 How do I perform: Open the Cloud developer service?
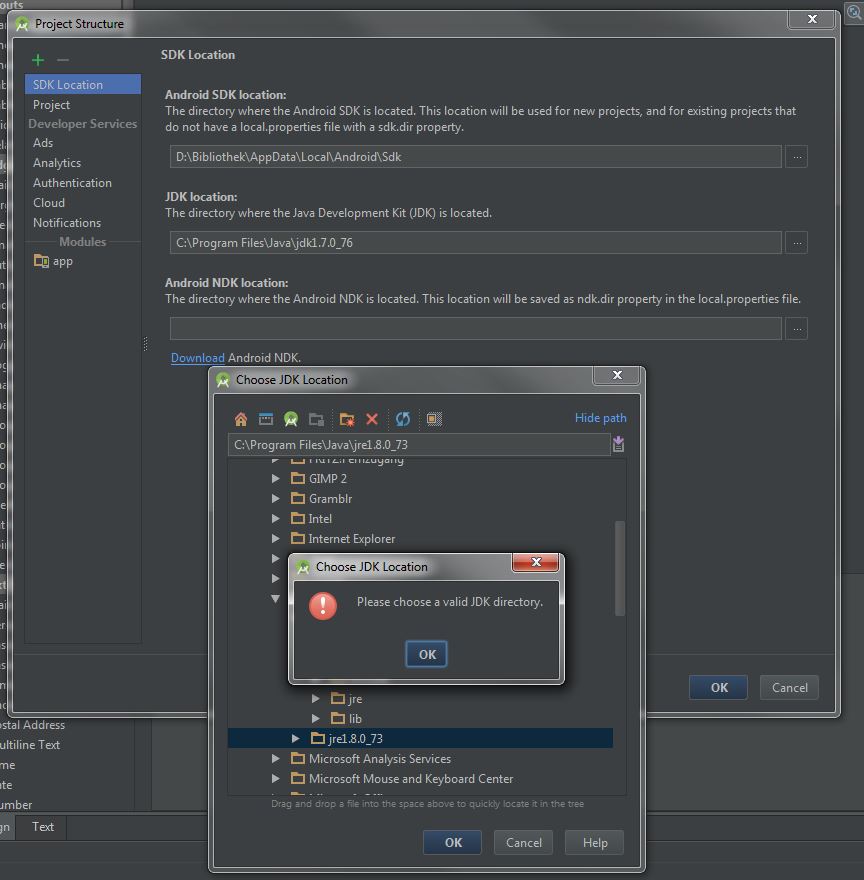pyautogui.click(x=48, y=203)
